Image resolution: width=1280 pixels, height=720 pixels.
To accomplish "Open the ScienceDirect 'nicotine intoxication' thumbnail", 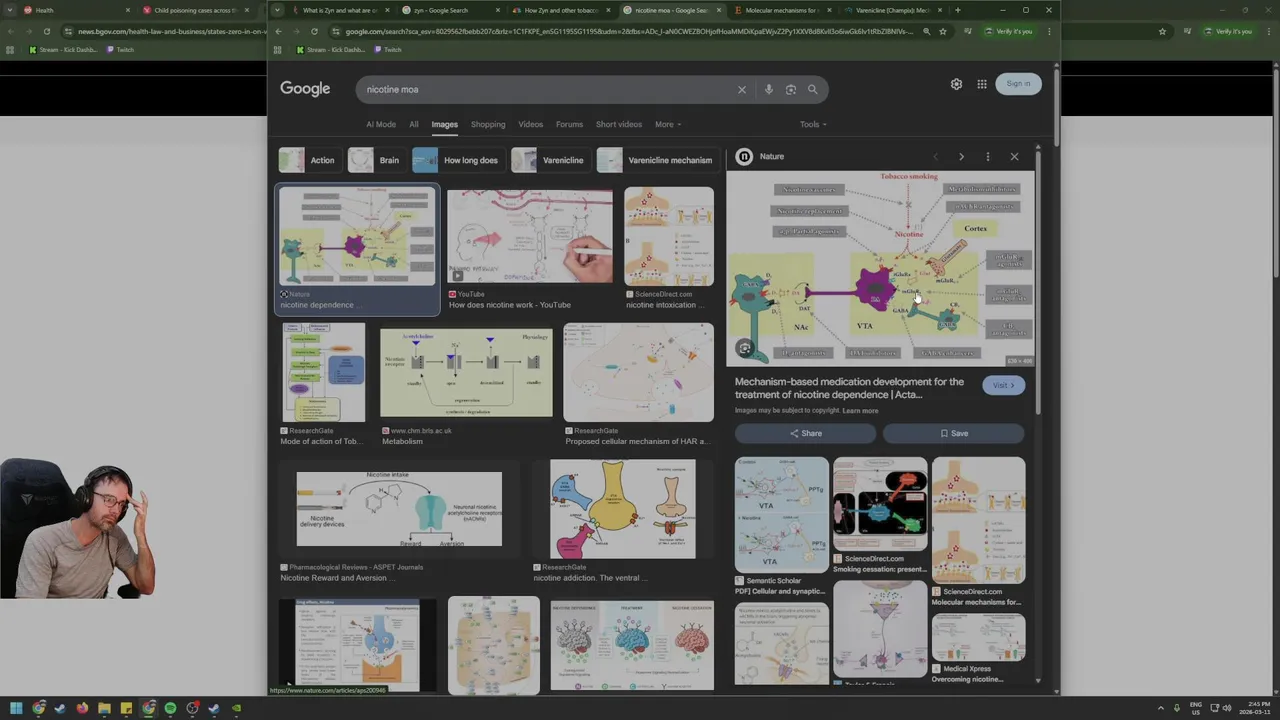I will [x=669, y=236].
